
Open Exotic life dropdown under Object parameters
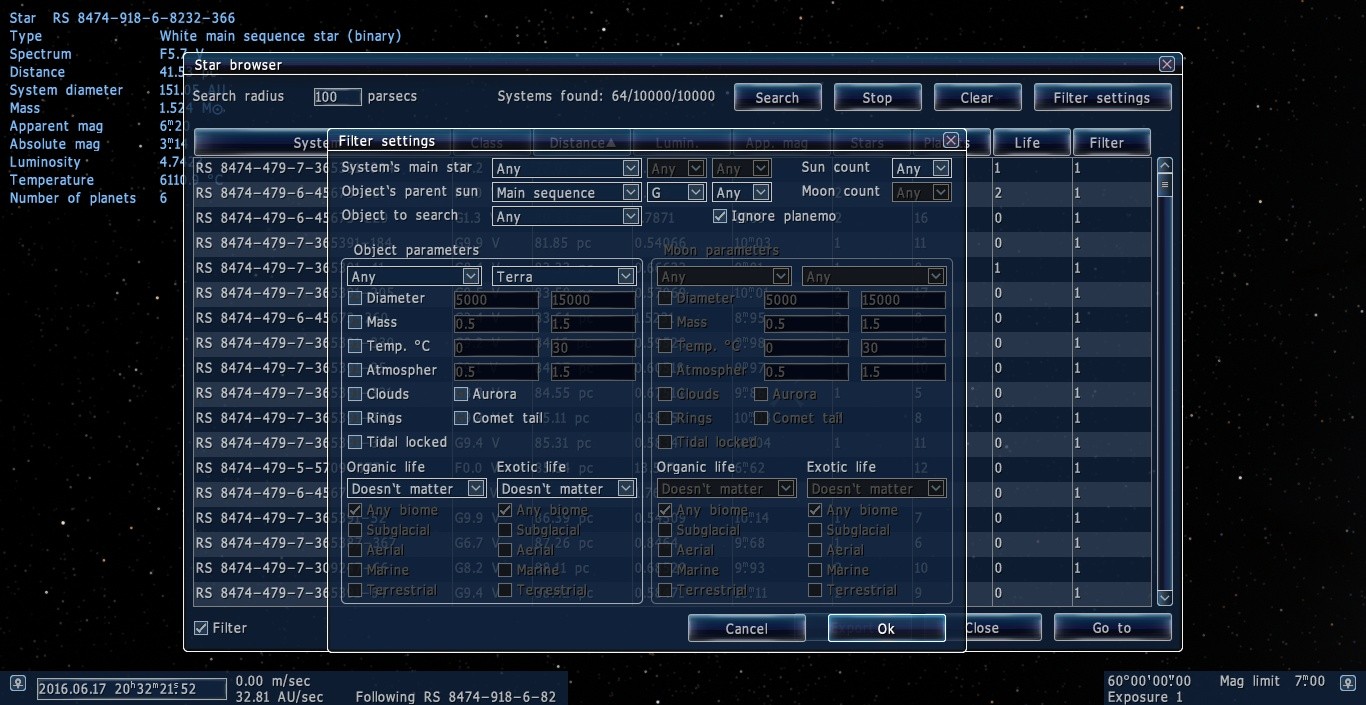pos(566,488)
